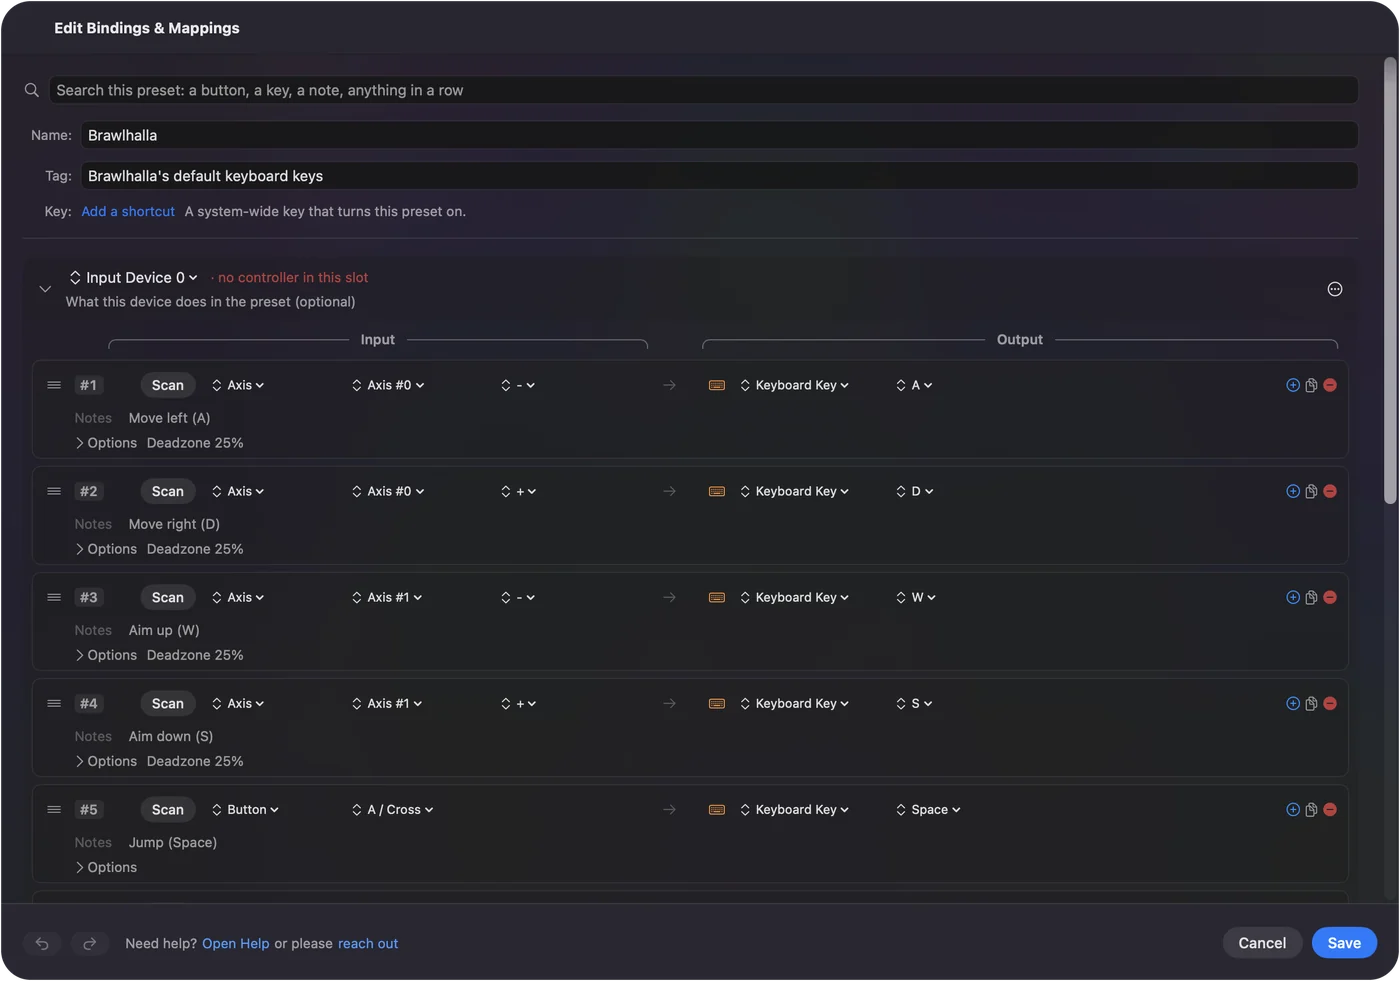
Task: Delete row #3 with the red minus icon
Action: click(x=1330, y=597)
